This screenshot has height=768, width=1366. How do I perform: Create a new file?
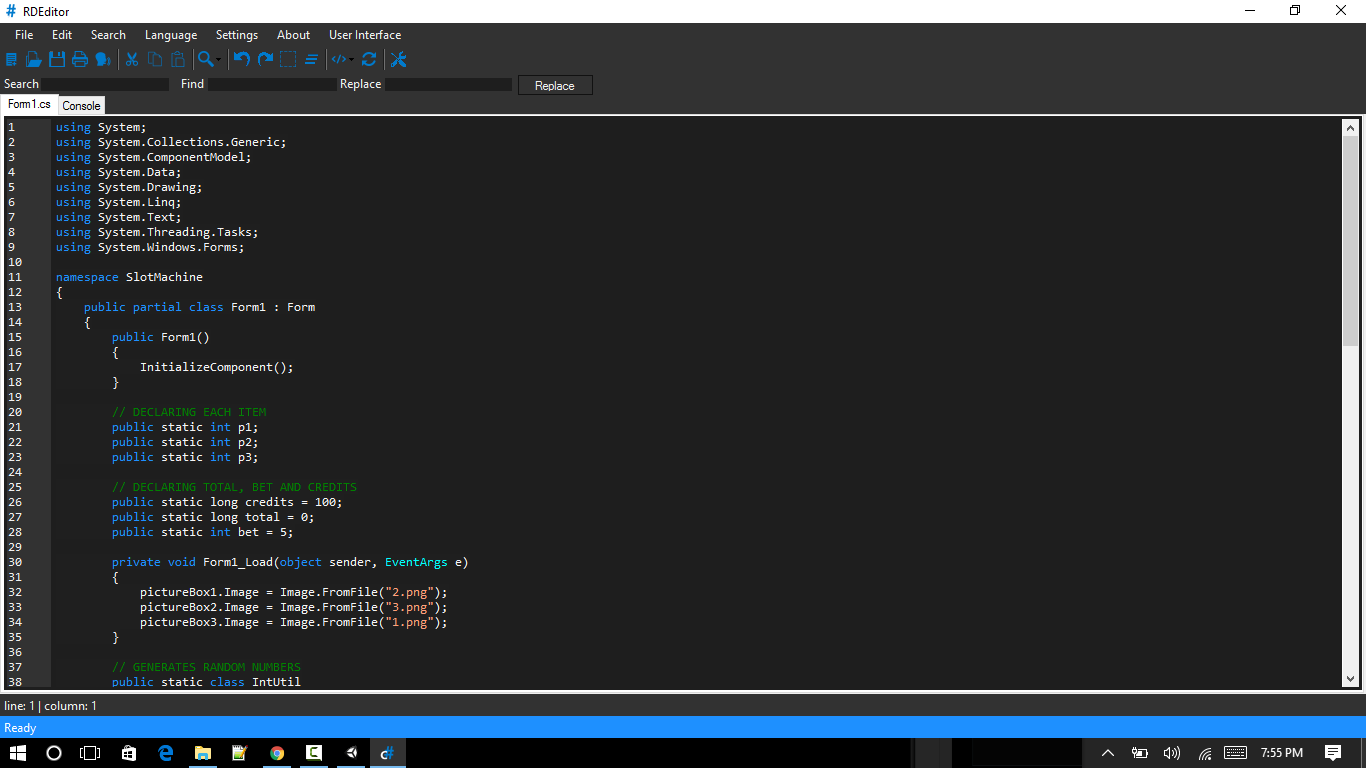click(x=12, y=60)
